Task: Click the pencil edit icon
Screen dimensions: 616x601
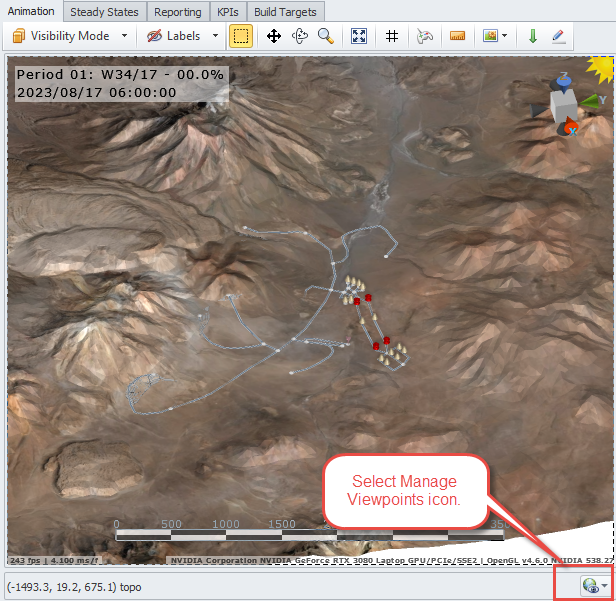Action: pos(558,36)
